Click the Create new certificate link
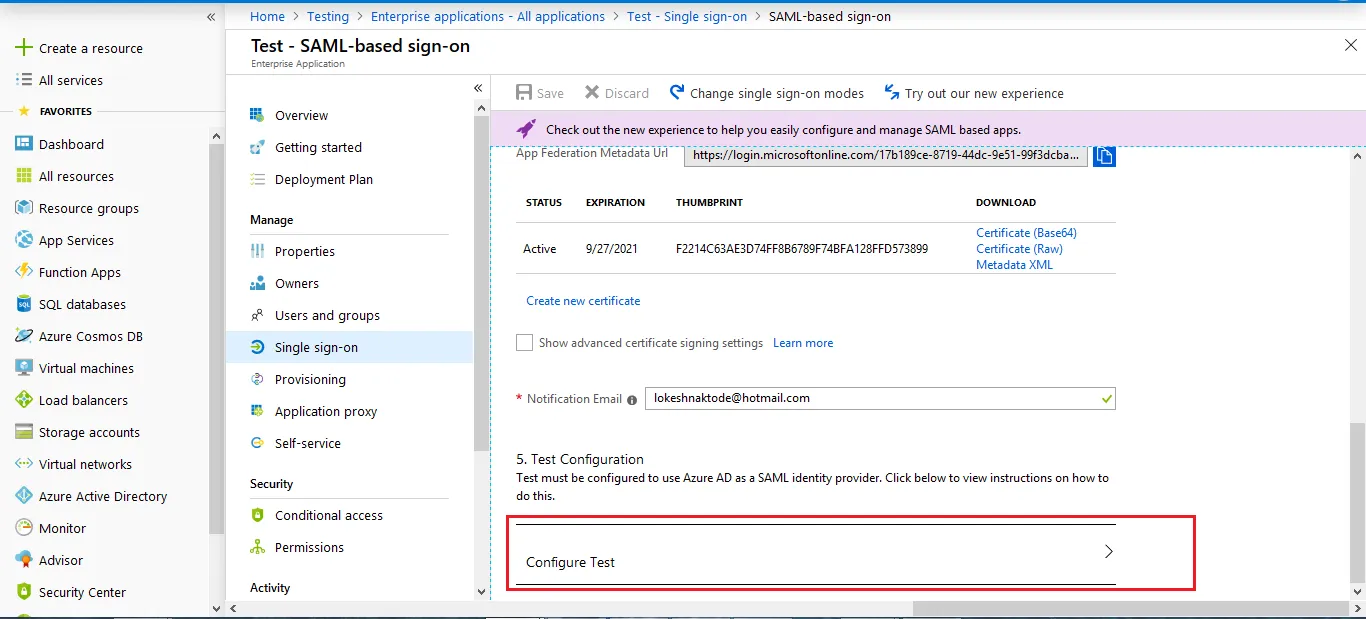This screenshot has width=1366, height=619. (x=583, y=301)
